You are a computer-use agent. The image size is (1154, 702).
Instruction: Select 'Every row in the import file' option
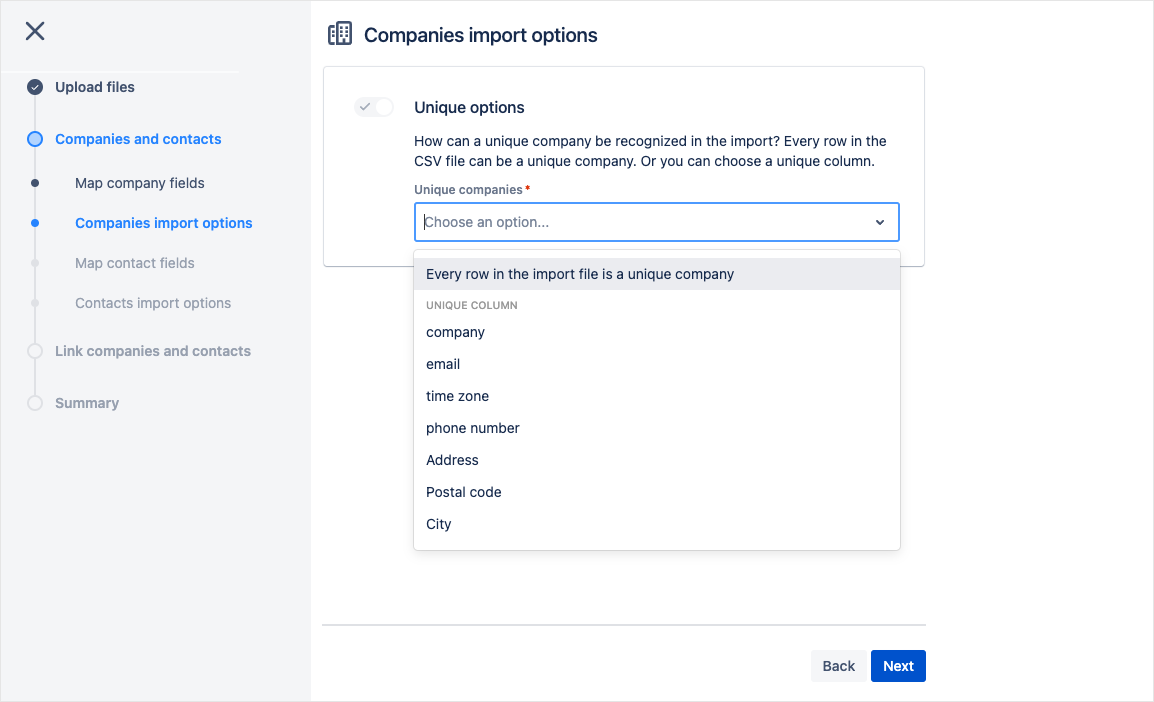point(580,274)
